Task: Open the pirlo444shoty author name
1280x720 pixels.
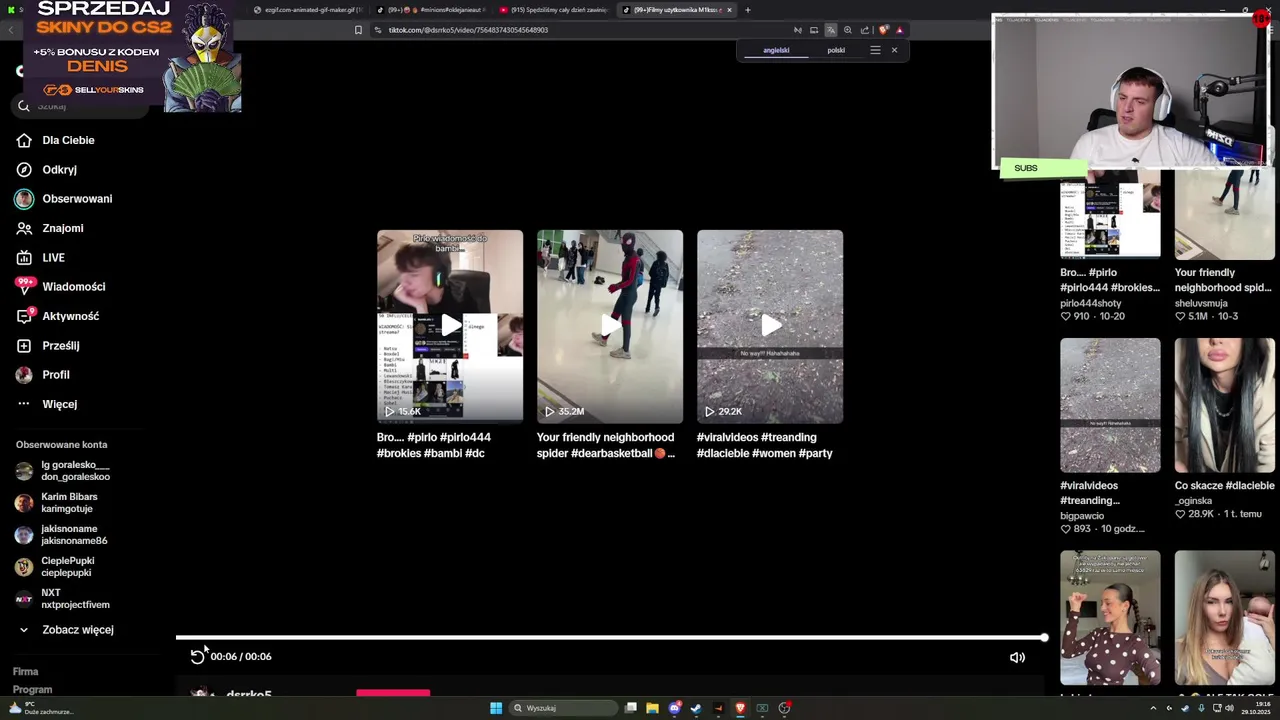Action: (1091, 303)
